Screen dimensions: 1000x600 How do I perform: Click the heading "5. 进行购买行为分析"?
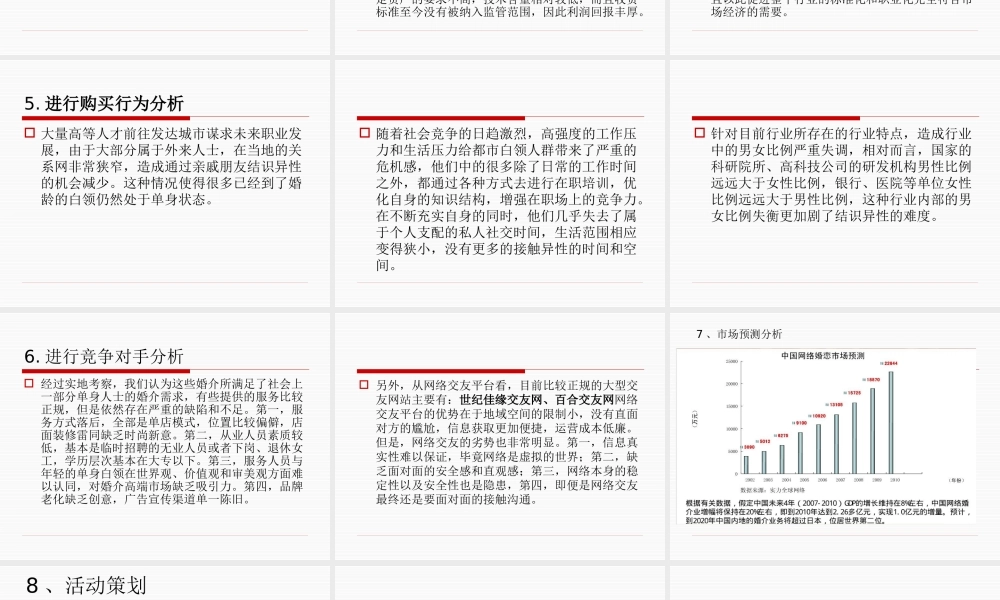tap(104, 103)
